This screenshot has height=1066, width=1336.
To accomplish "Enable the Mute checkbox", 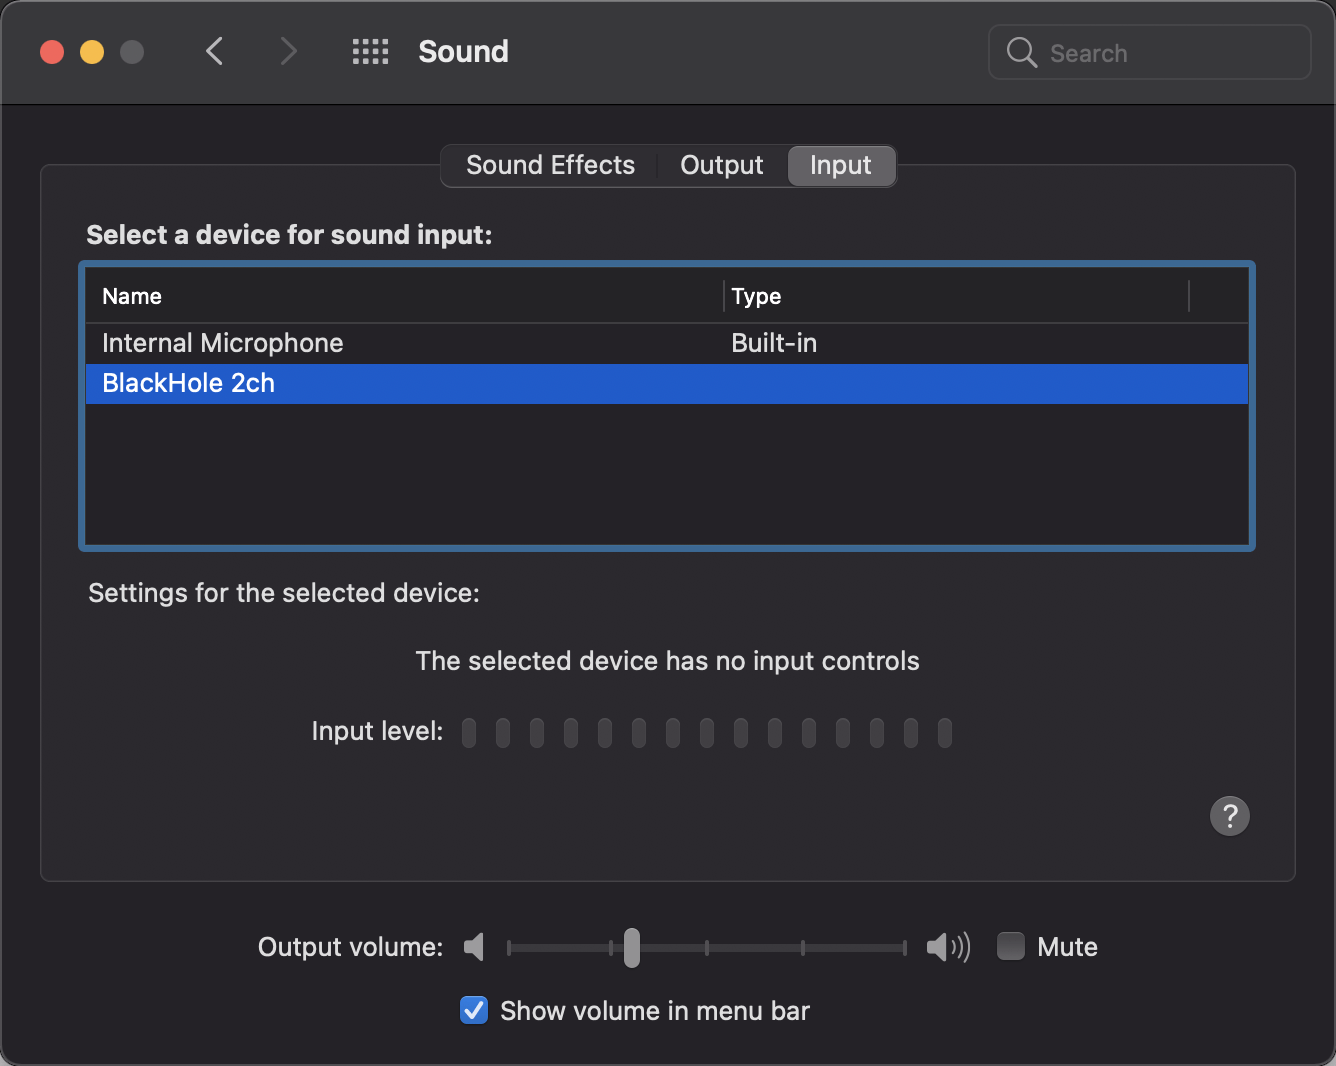I will (x=1011, y=946).
